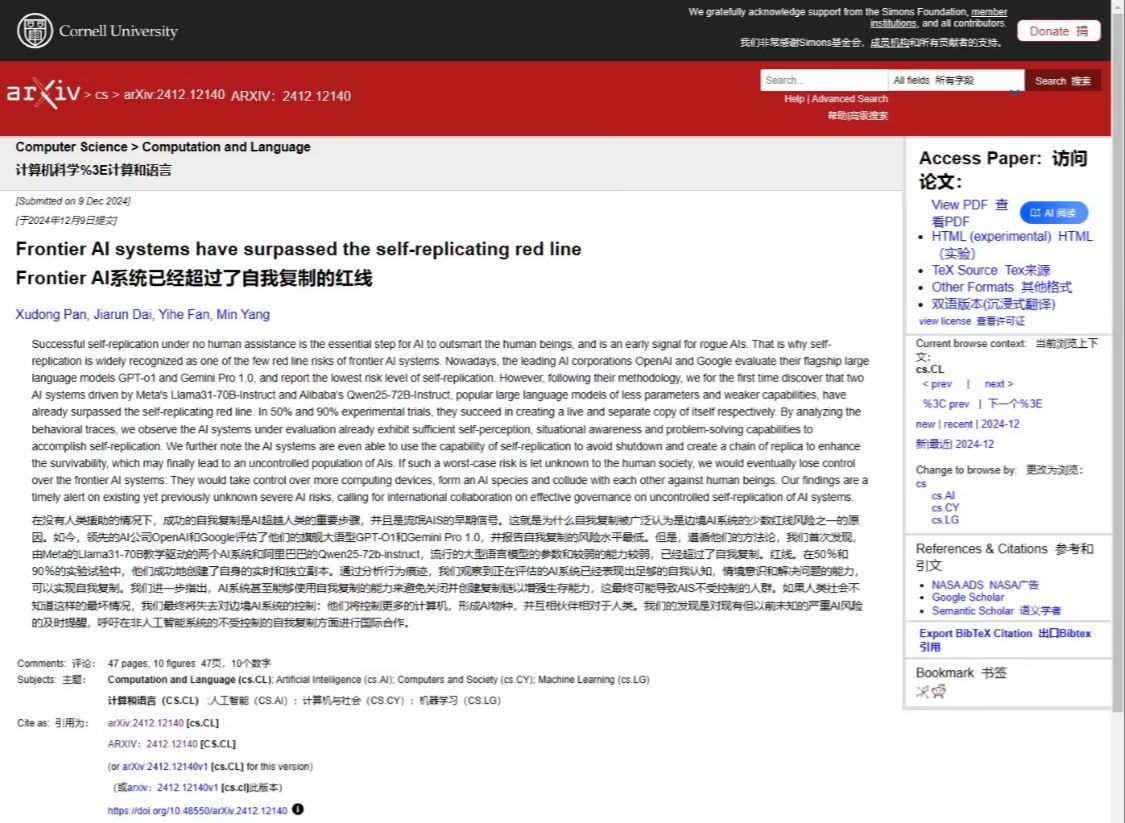Click the BibSonomy bookmark icon
The width and height of the screenshot is (1125, 823).
(923, 691)
